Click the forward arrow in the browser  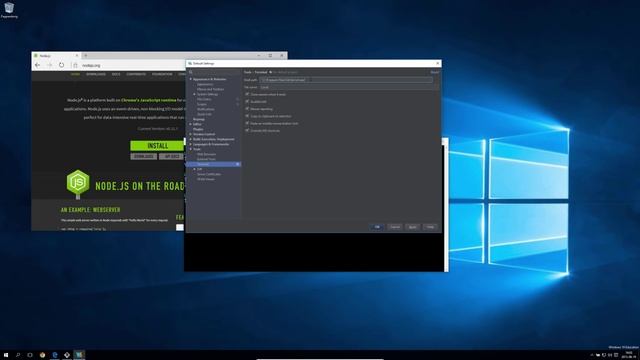(49, 65)
